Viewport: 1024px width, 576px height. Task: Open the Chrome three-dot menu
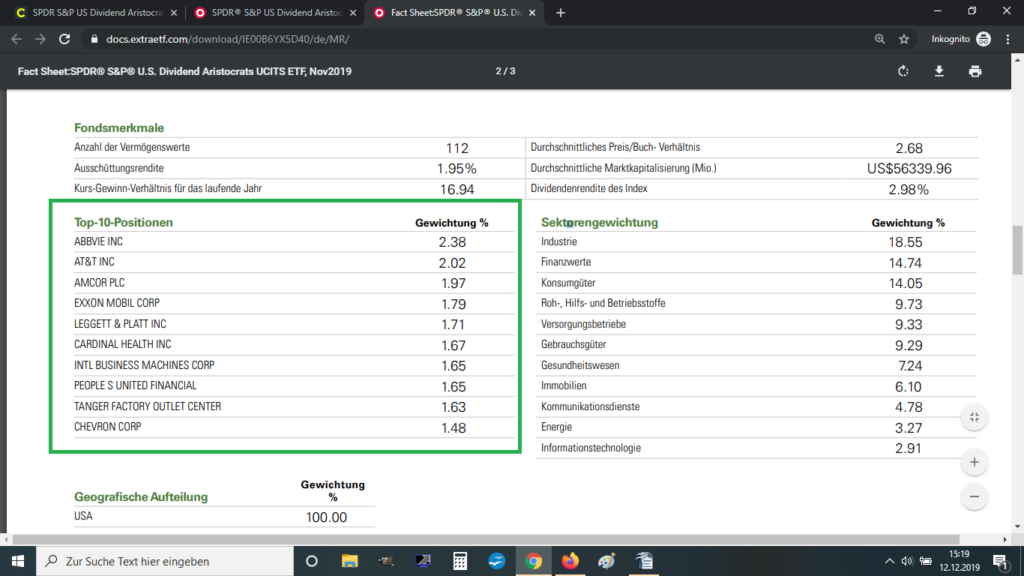[1008, 39]
